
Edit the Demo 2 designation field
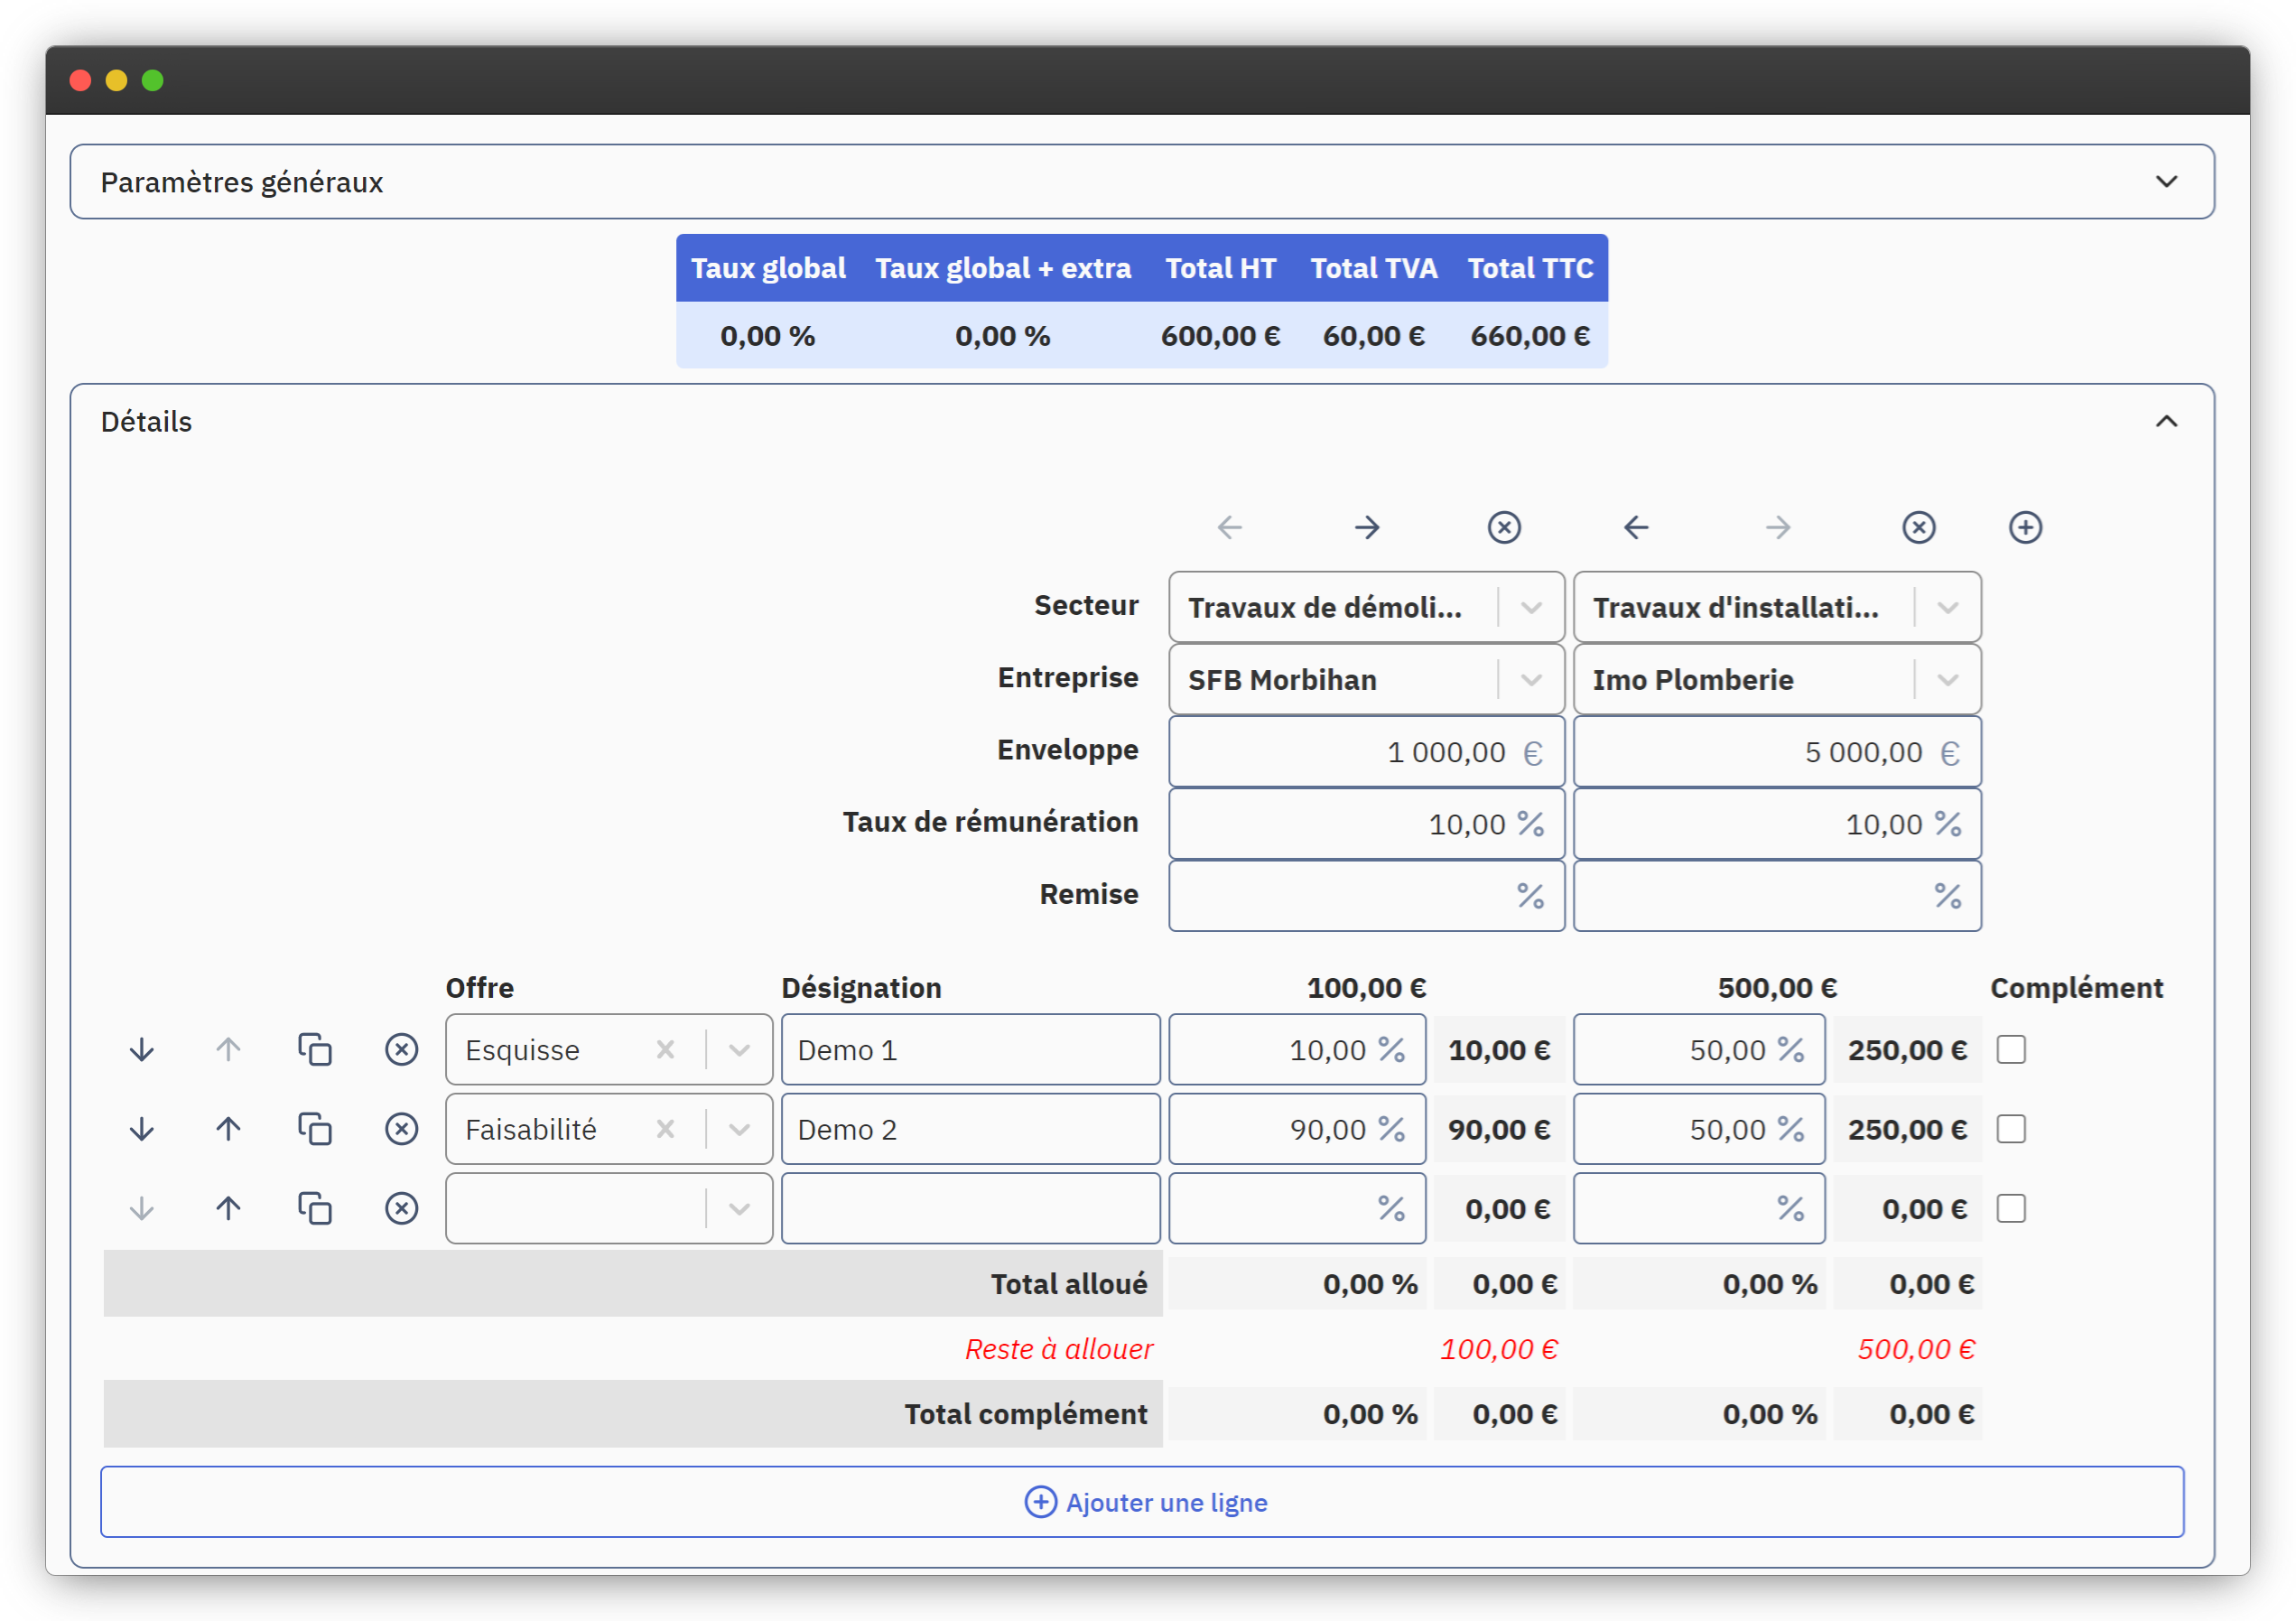[x=970, y=1128]
